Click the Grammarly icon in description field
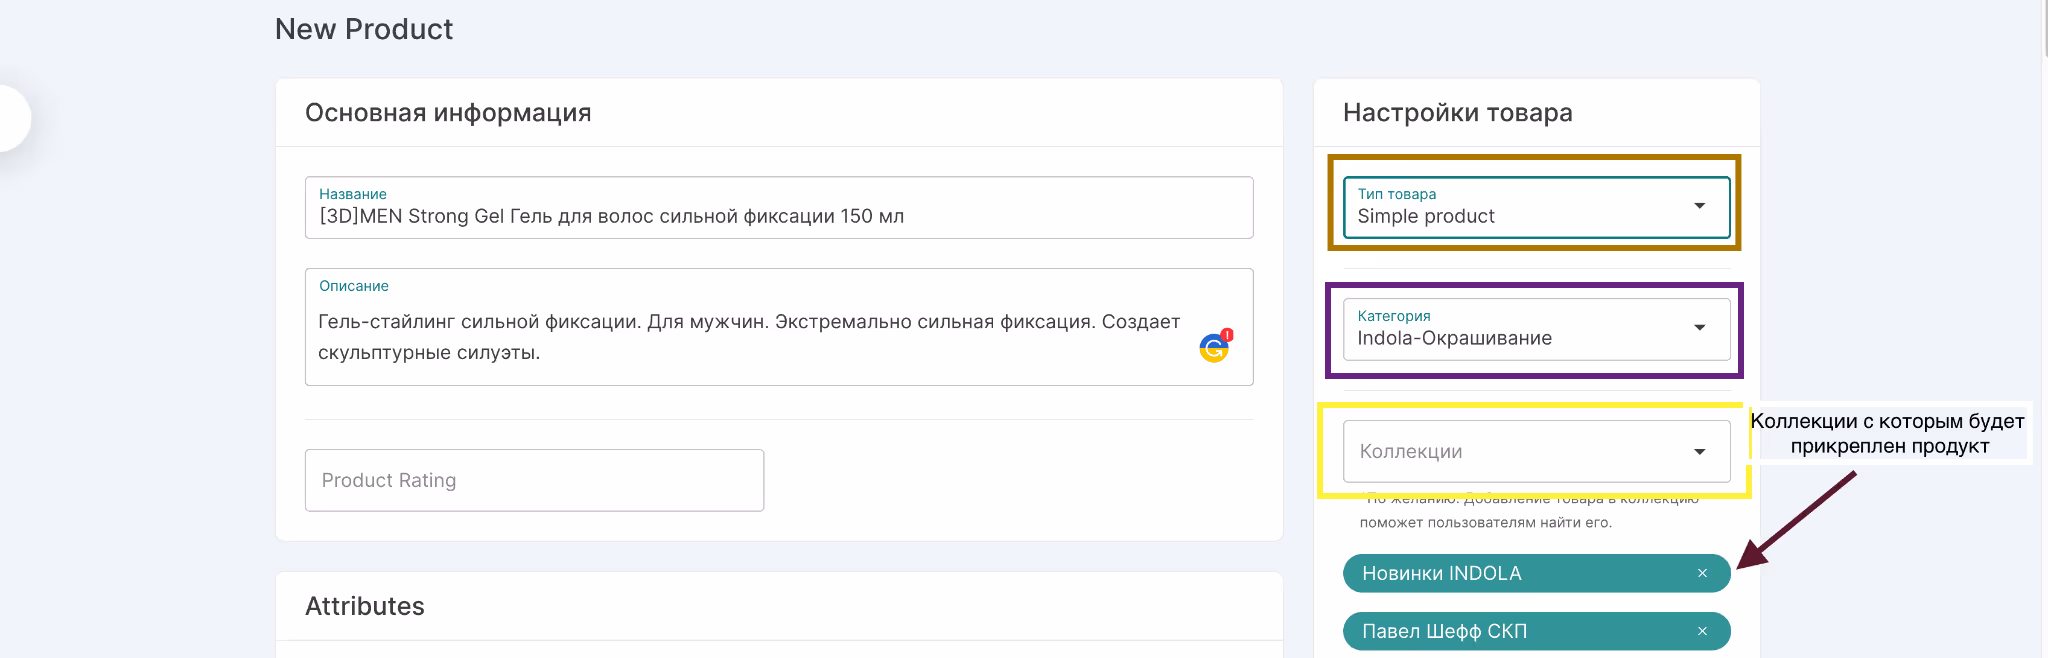 point(1215,347)
